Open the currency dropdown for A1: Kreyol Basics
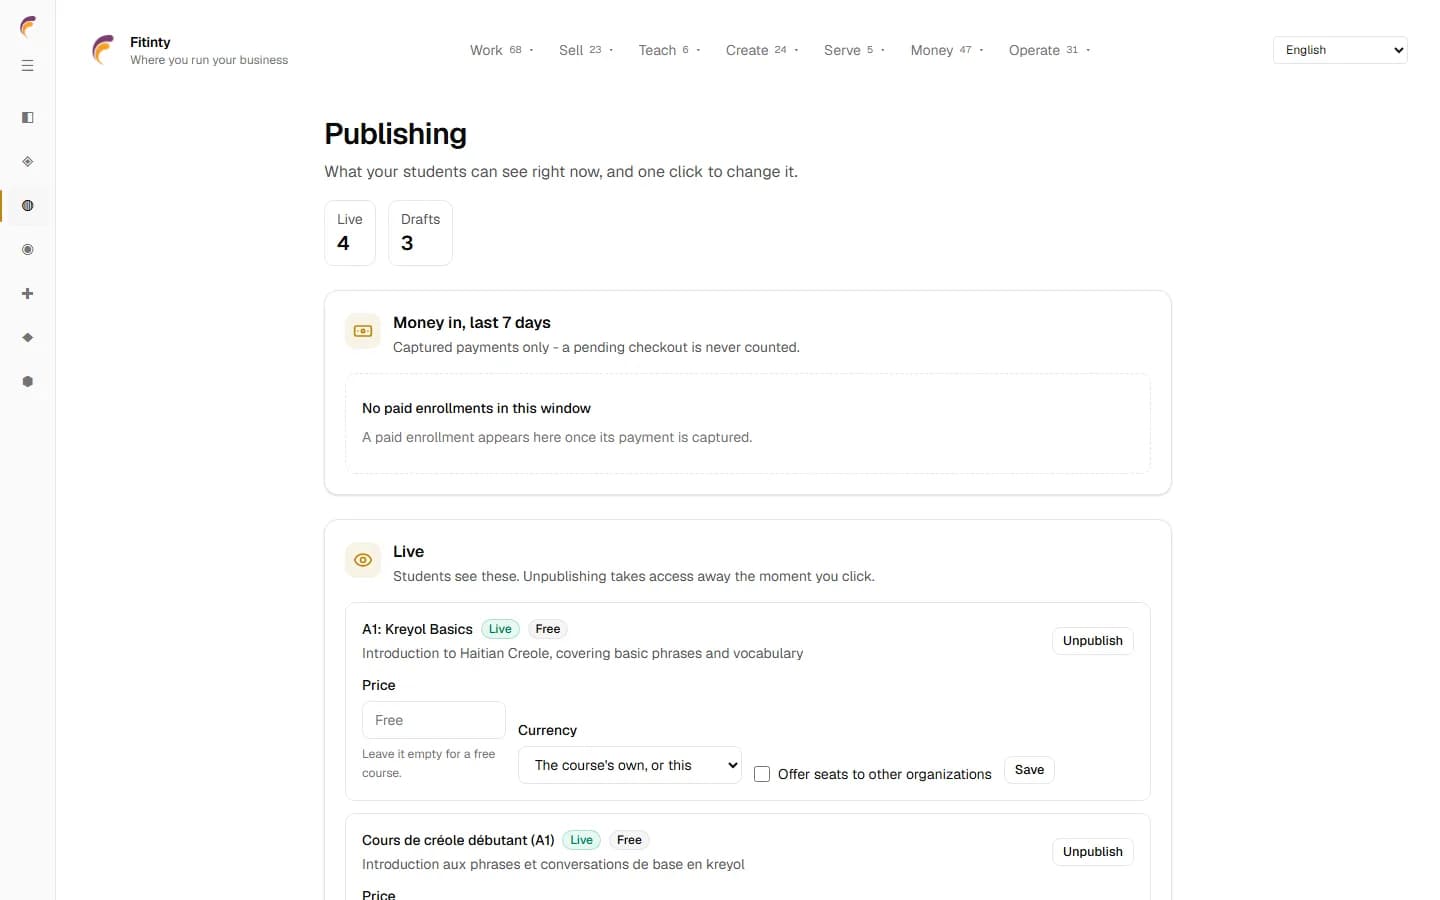 630,765
